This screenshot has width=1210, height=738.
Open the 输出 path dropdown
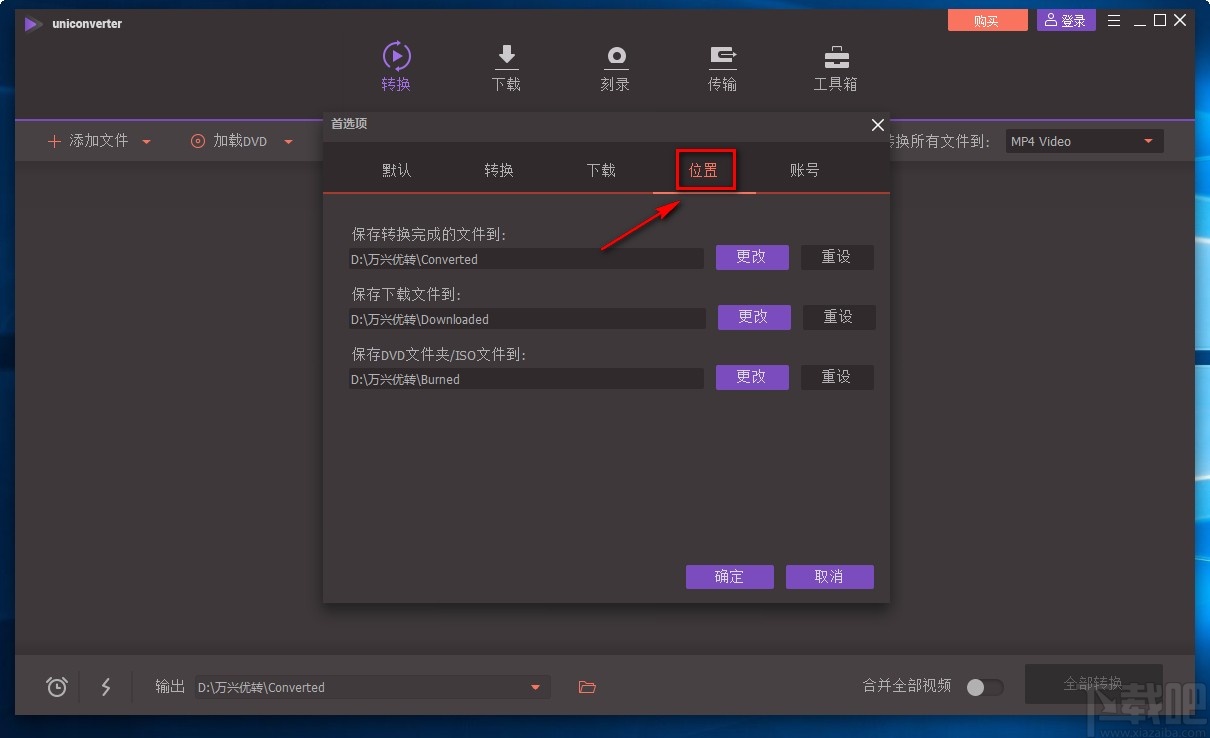tap(536, 687)
